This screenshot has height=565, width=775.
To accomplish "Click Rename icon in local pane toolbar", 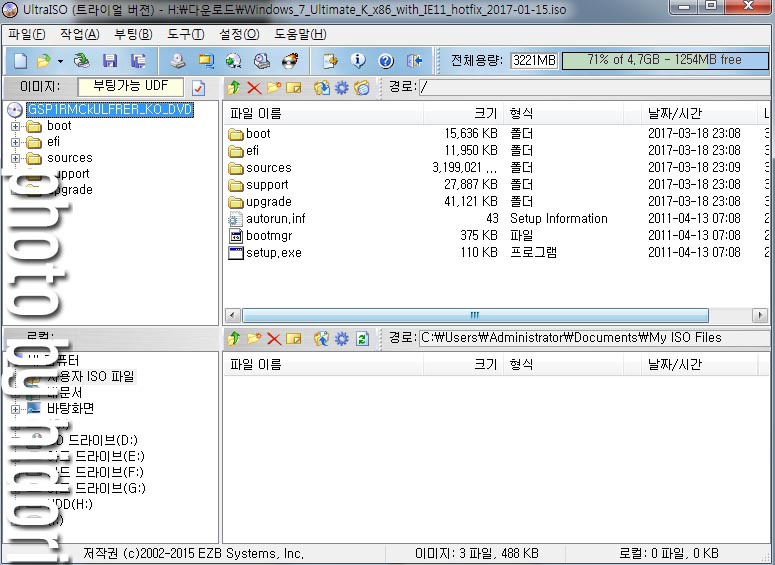I will [294, 339].
